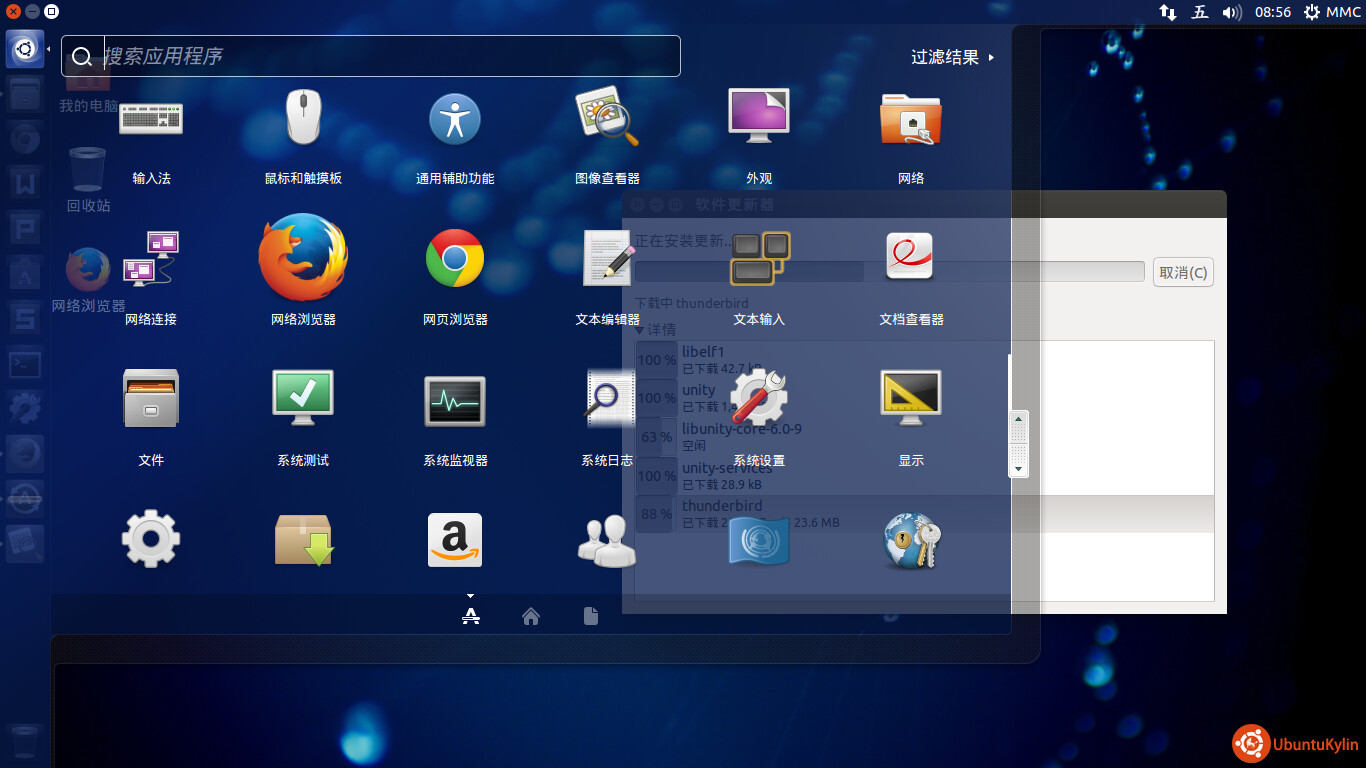1366x768 pixels.
Task: Open the sound volume indicator menu
Action: tap(1232, 12)
